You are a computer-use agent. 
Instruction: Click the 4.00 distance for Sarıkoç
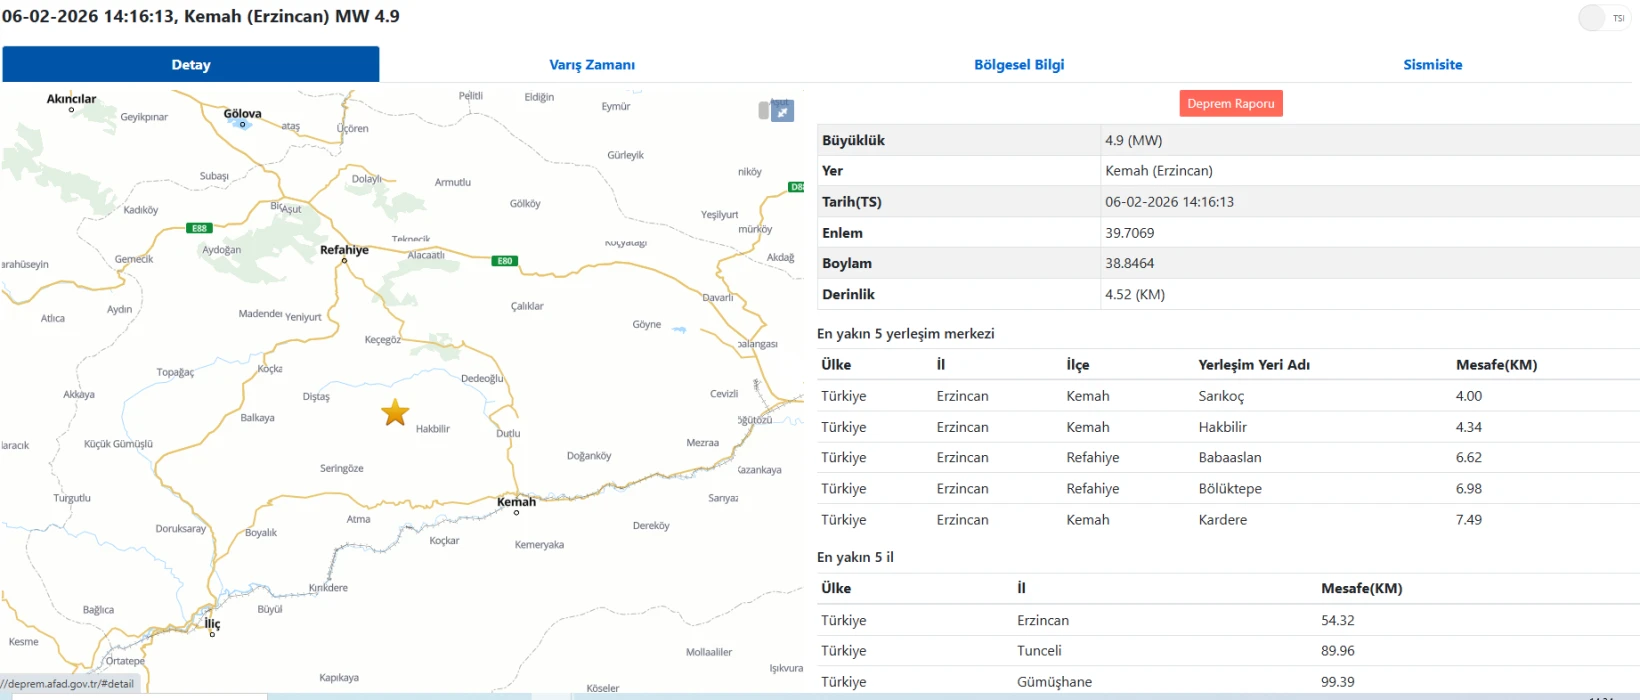click(x=1469, y=396)
